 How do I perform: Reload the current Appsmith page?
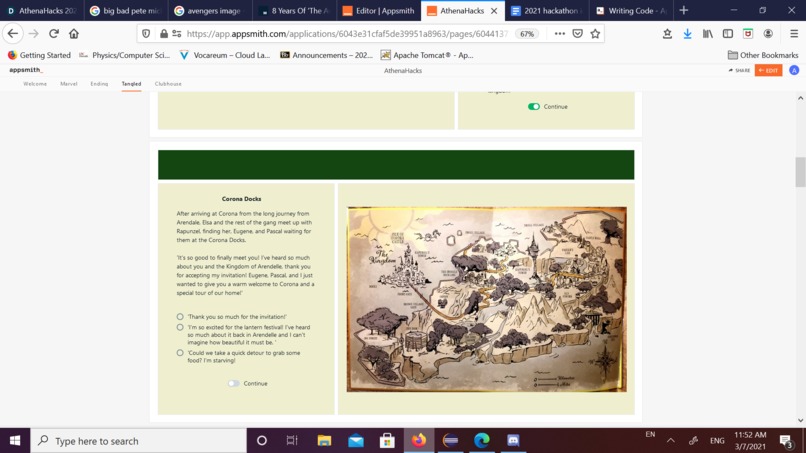53,34
